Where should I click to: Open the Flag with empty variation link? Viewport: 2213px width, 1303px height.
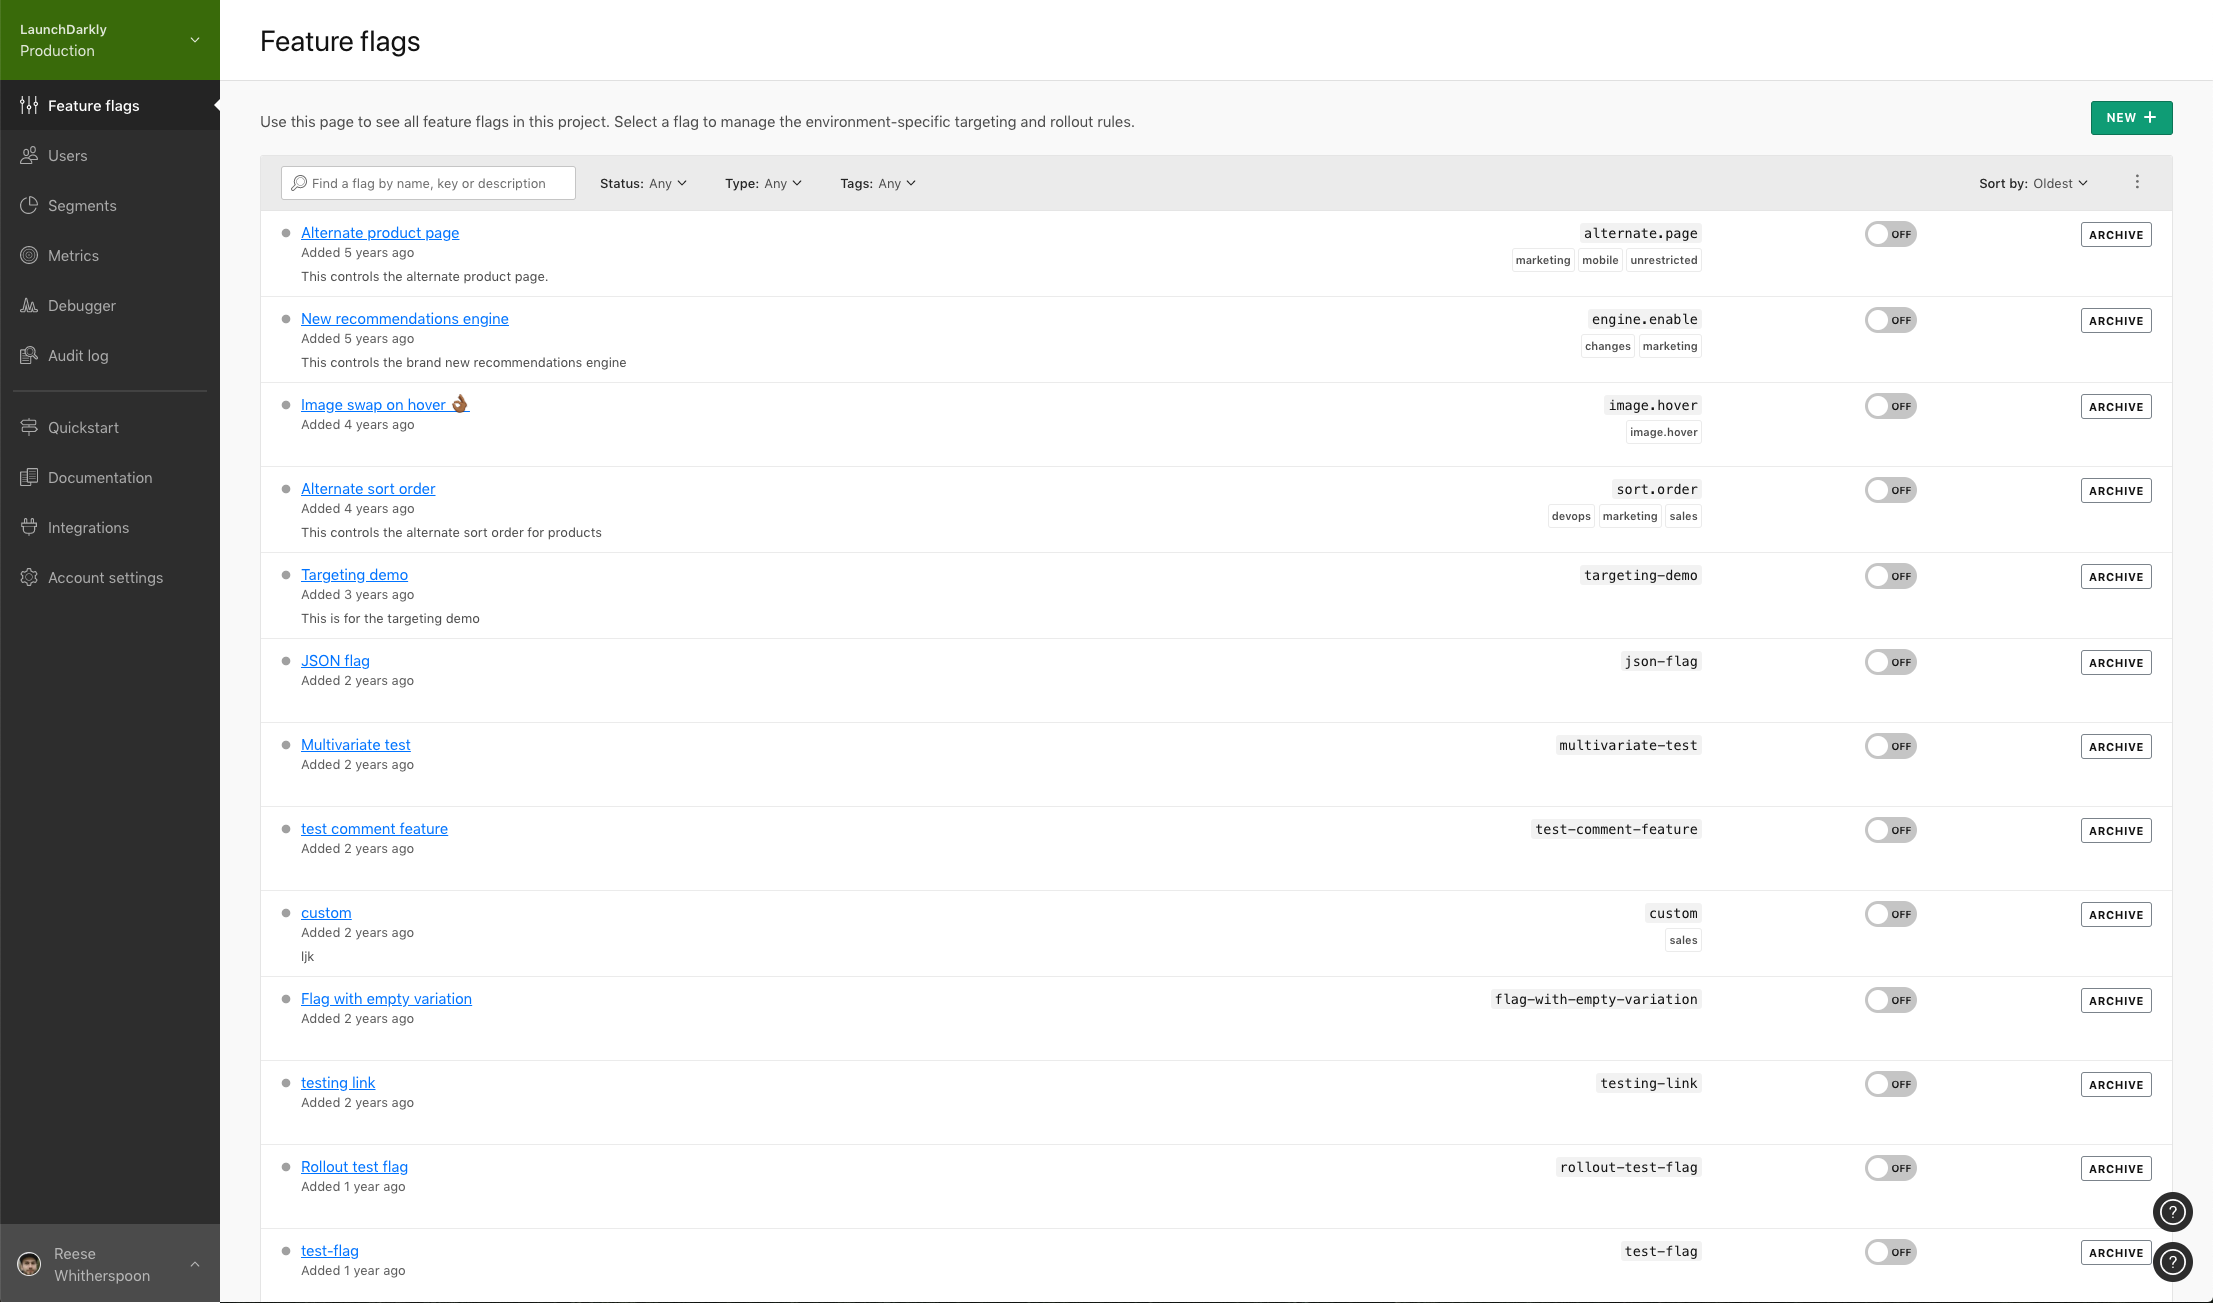(386, 999)
